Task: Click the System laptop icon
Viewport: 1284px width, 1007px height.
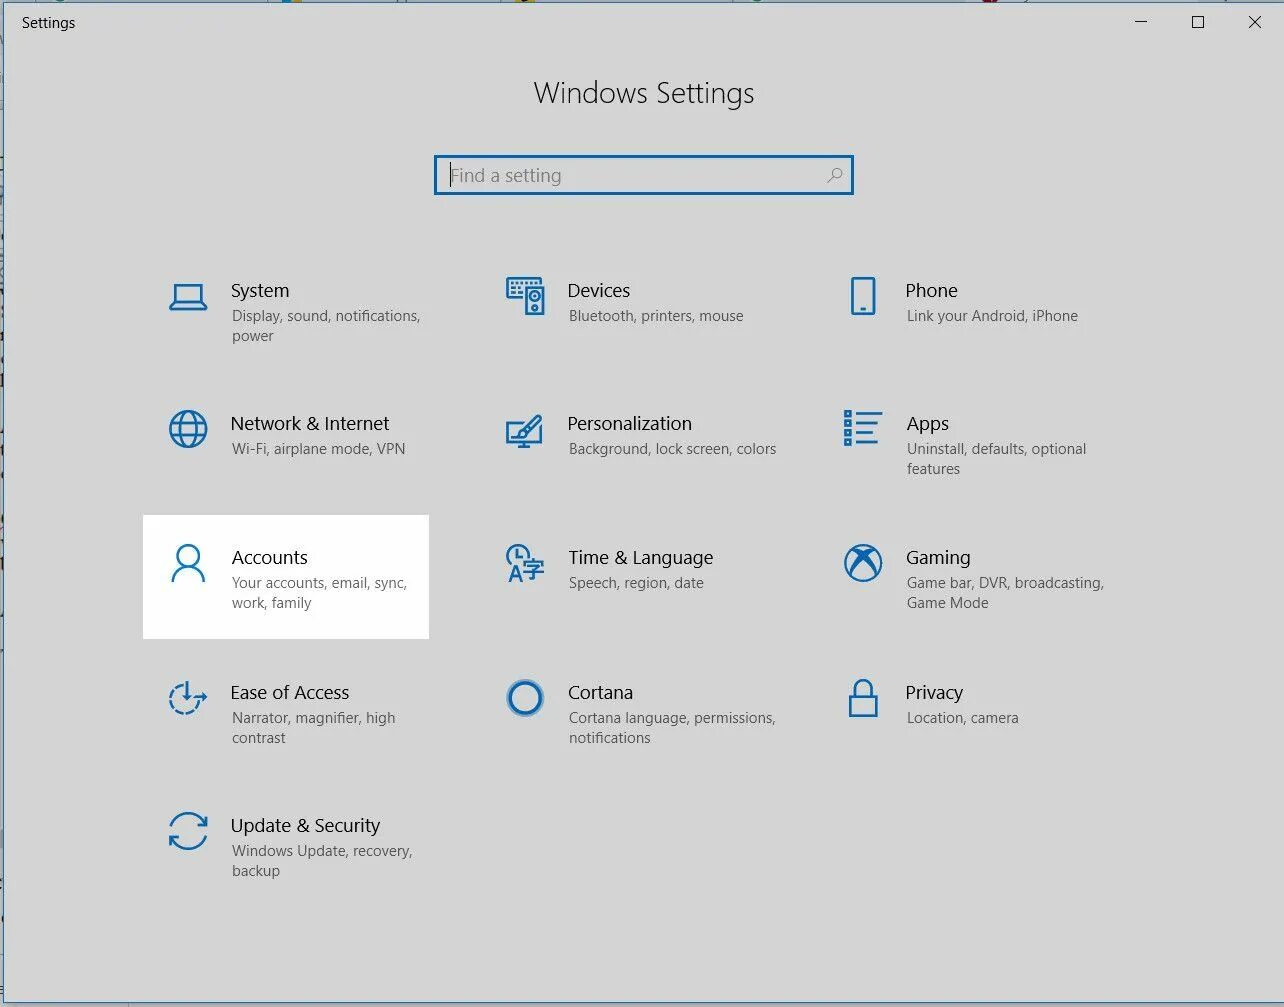Action: tap(188, 297)
